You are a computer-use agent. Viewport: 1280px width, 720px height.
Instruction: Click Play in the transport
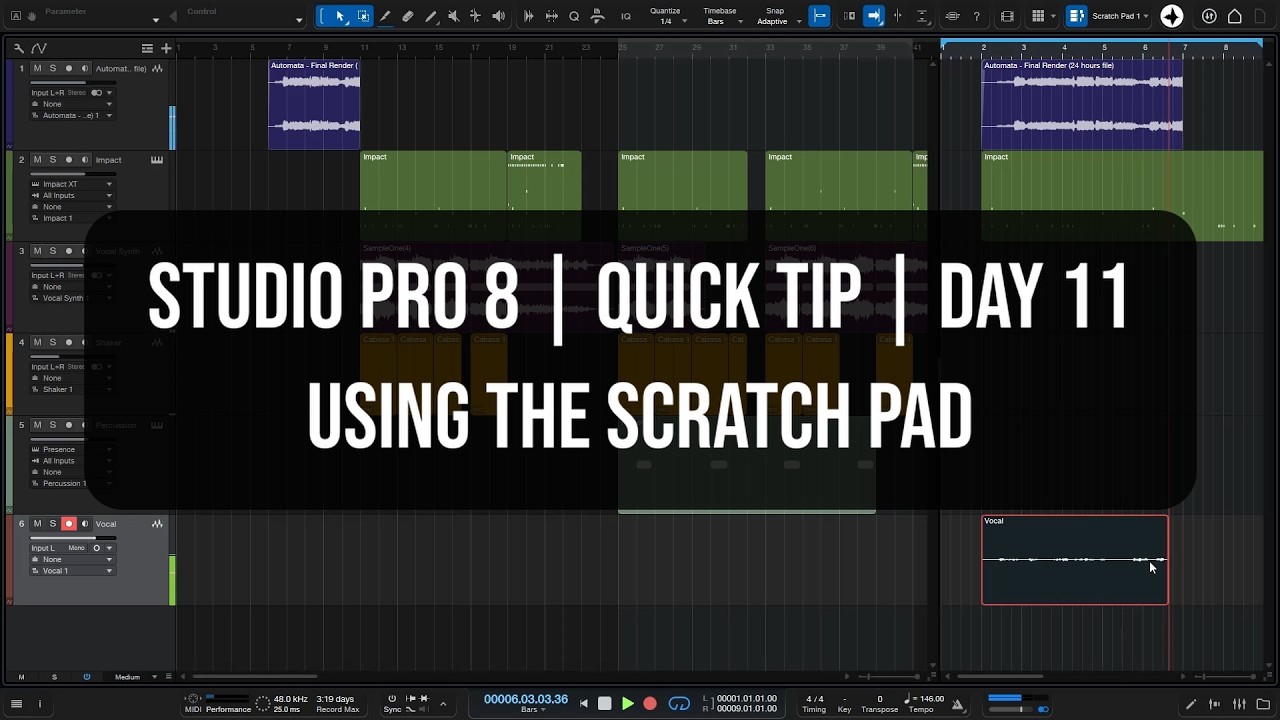pos(628,704)
